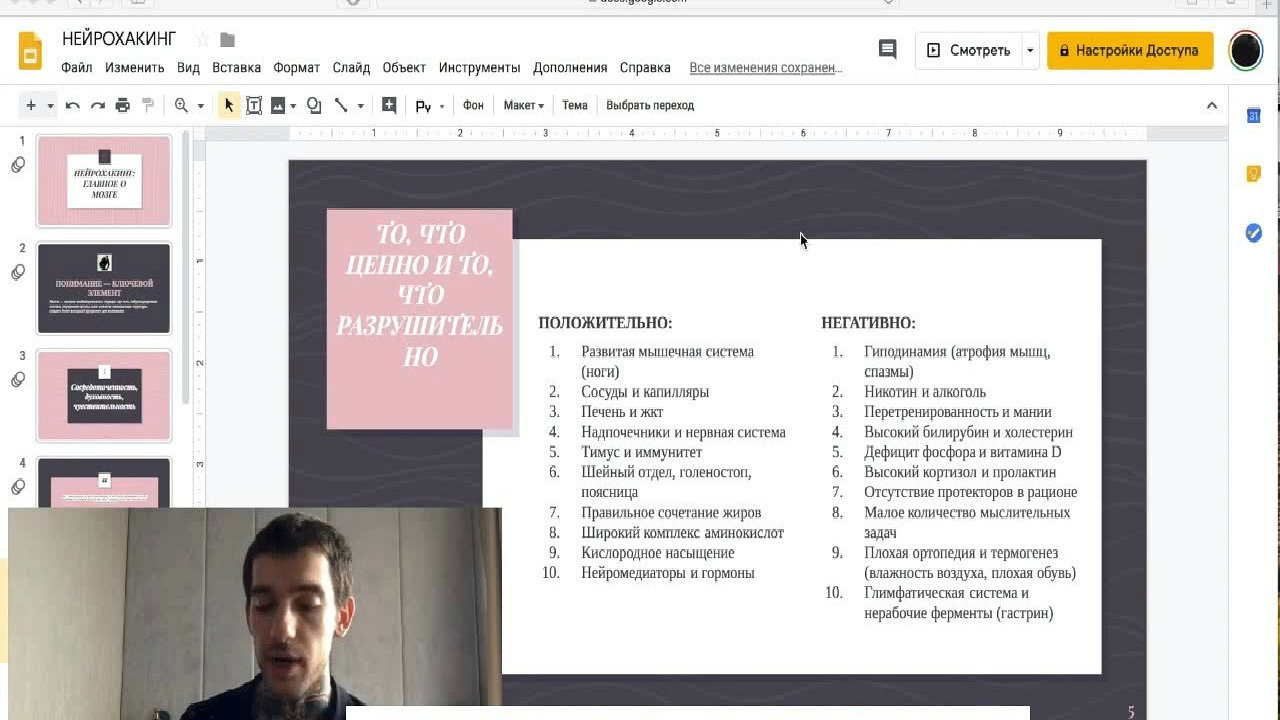Activate the select cursor tool
Viewport: 1280px width, 720px height.
pos(229,105)
